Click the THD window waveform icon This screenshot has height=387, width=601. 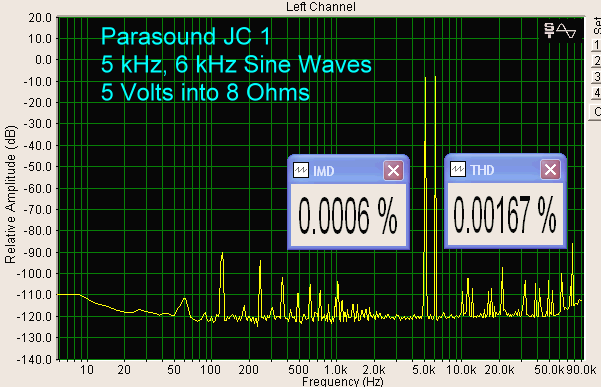point(458,169)
